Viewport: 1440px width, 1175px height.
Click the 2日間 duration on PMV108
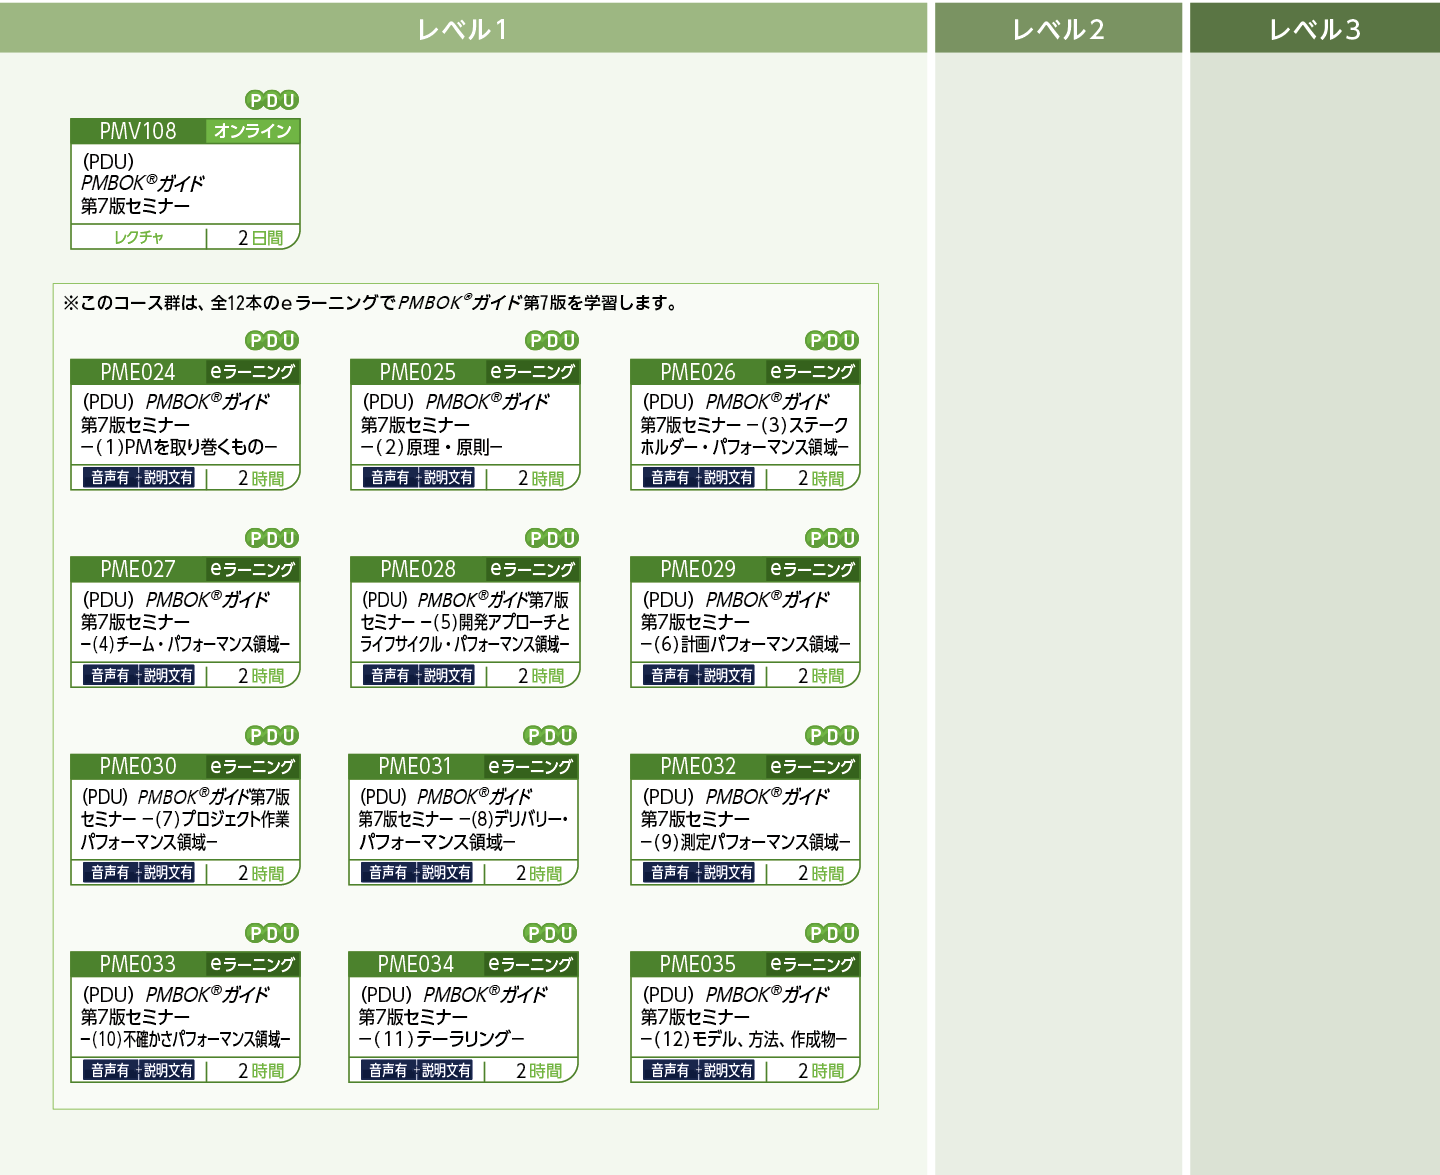261,238
